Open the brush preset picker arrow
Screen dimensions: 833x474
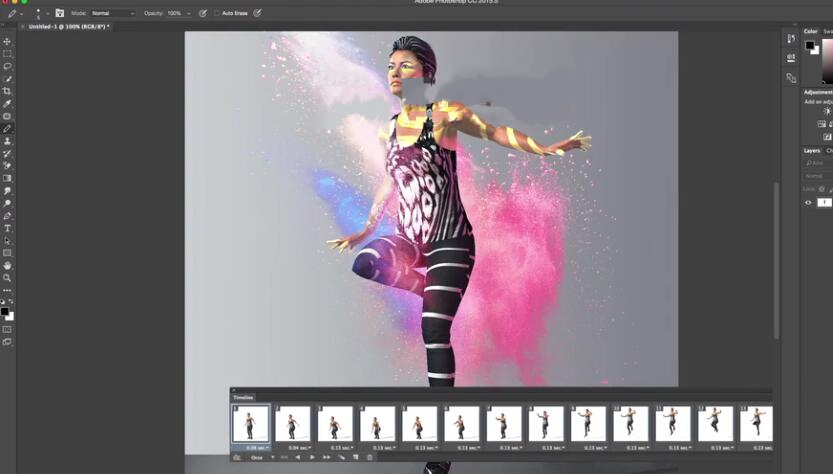click(47, 13)
